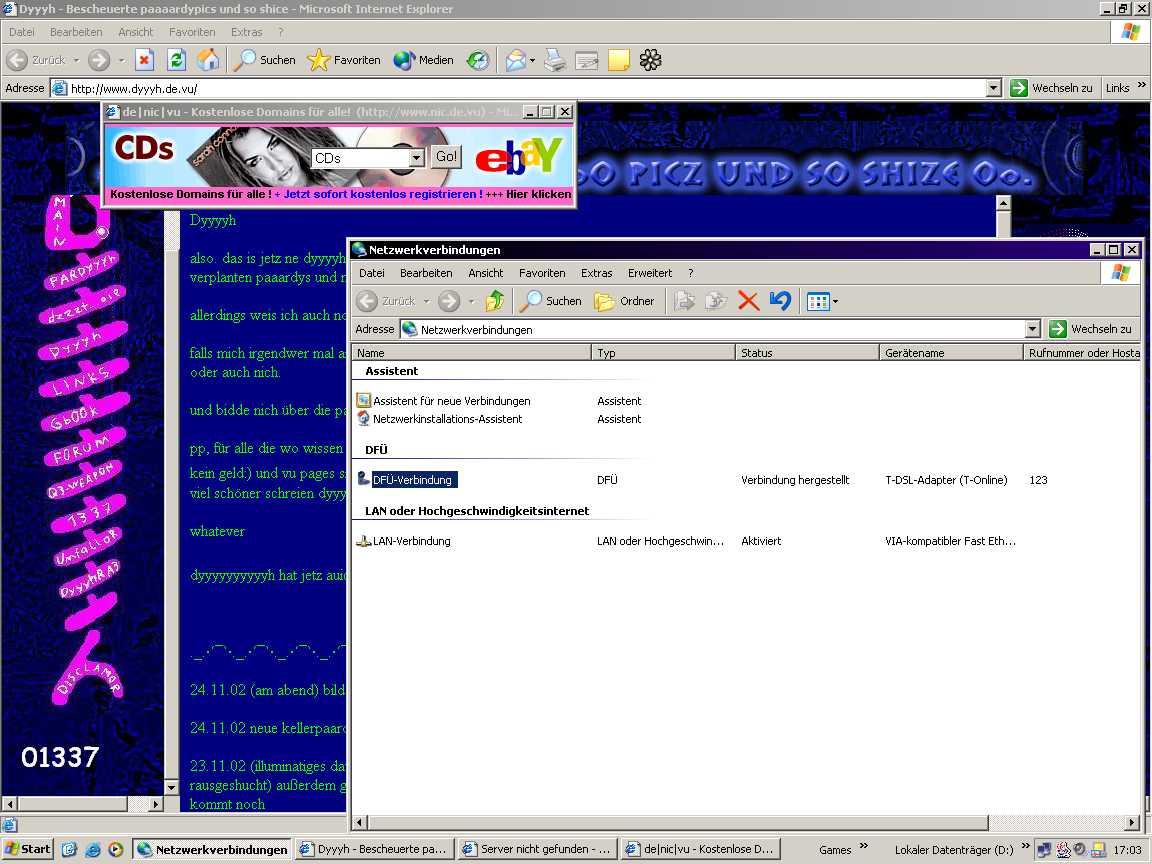
Task: Go up one folder level in Netzwerkverbindungen
Action: tap(495, 301)
